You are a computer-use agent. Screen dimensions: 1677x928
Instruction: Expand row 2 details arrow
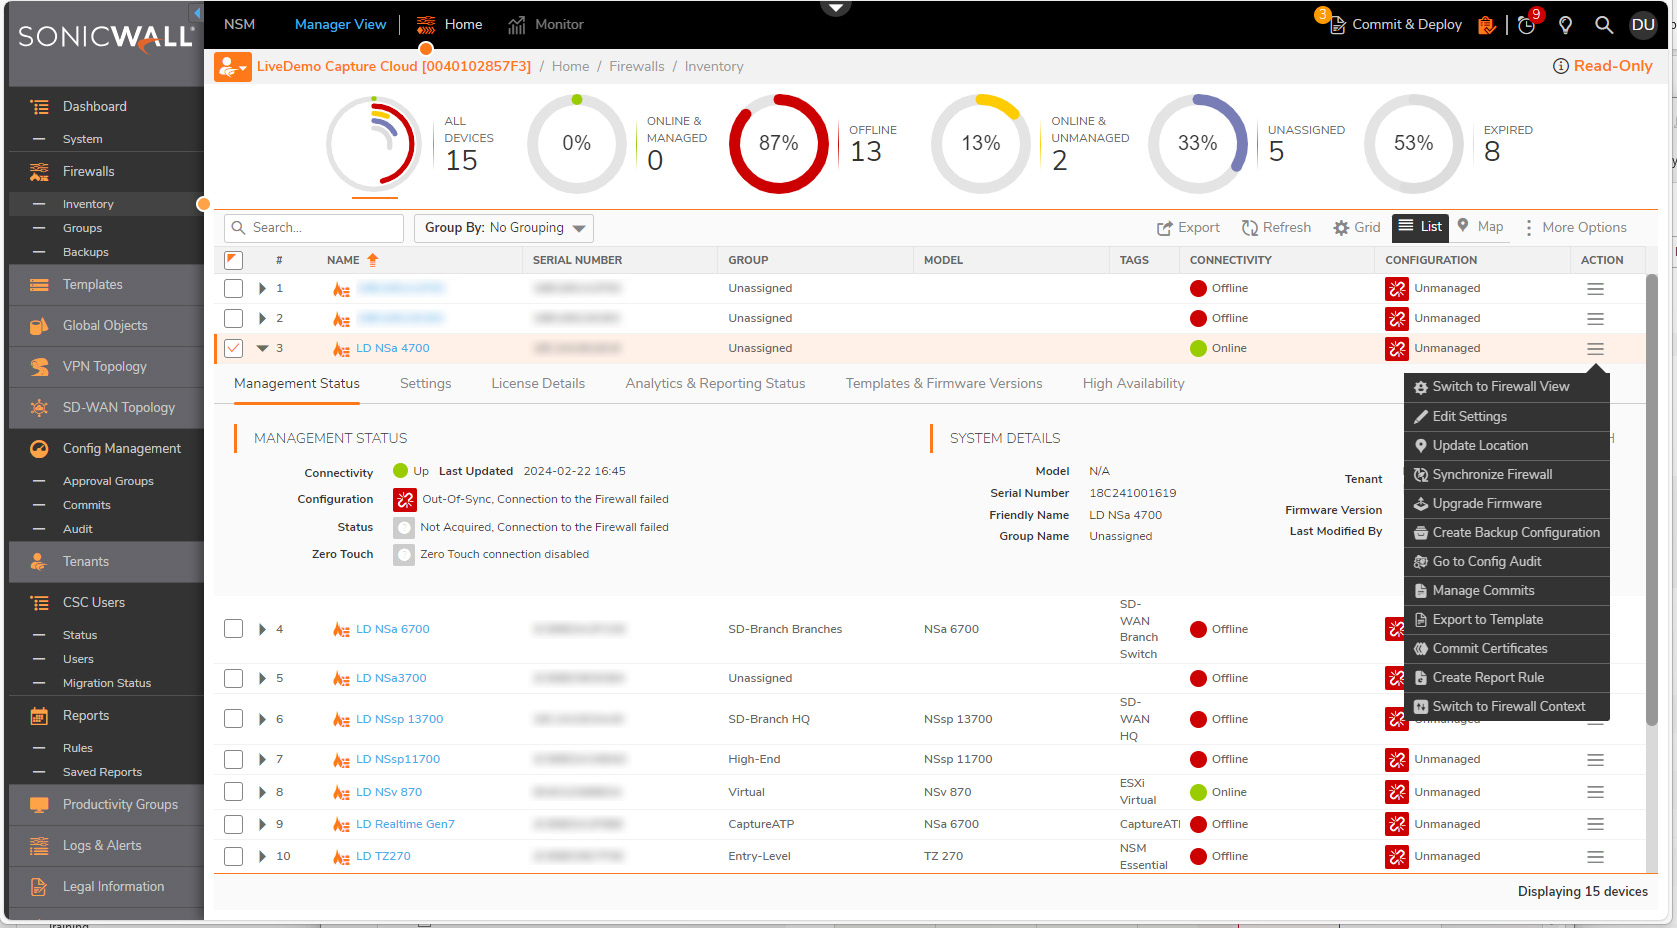point(262,319)
